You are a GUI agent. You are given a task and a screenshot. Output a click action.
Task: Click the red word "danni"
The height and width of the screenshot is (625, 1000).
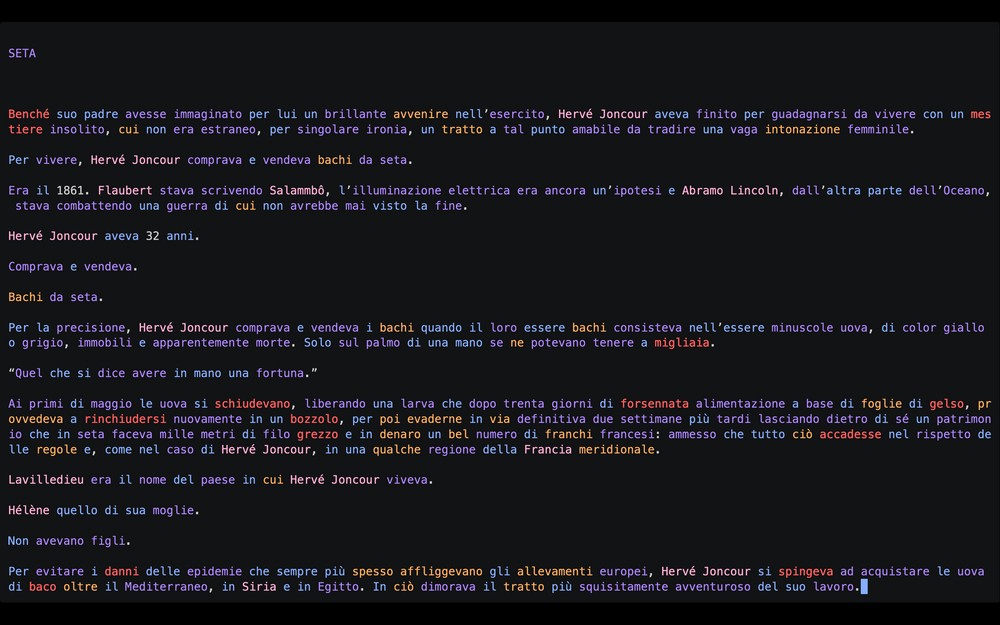(122, 571)
